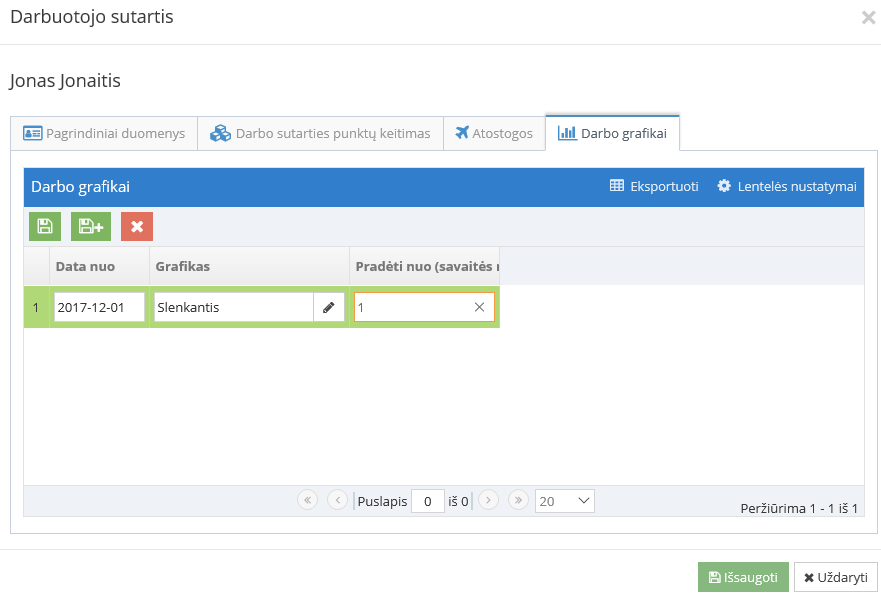Switch to the Atostogos tab
The width and height of the screenshot is (881, 596).
point(494,133)
